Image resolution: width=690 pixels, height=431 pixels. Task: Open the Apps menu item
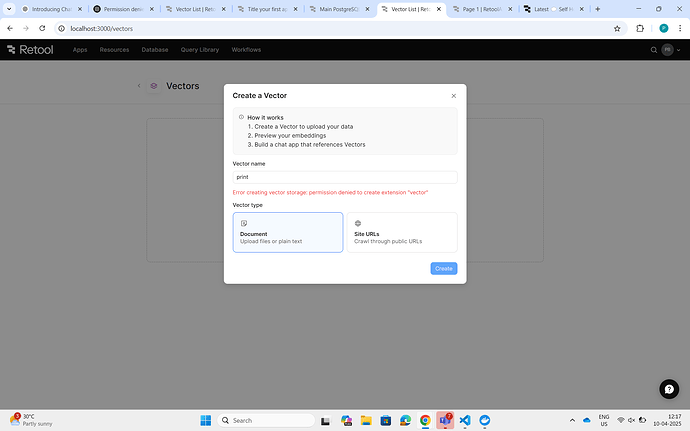pos(80,50)
